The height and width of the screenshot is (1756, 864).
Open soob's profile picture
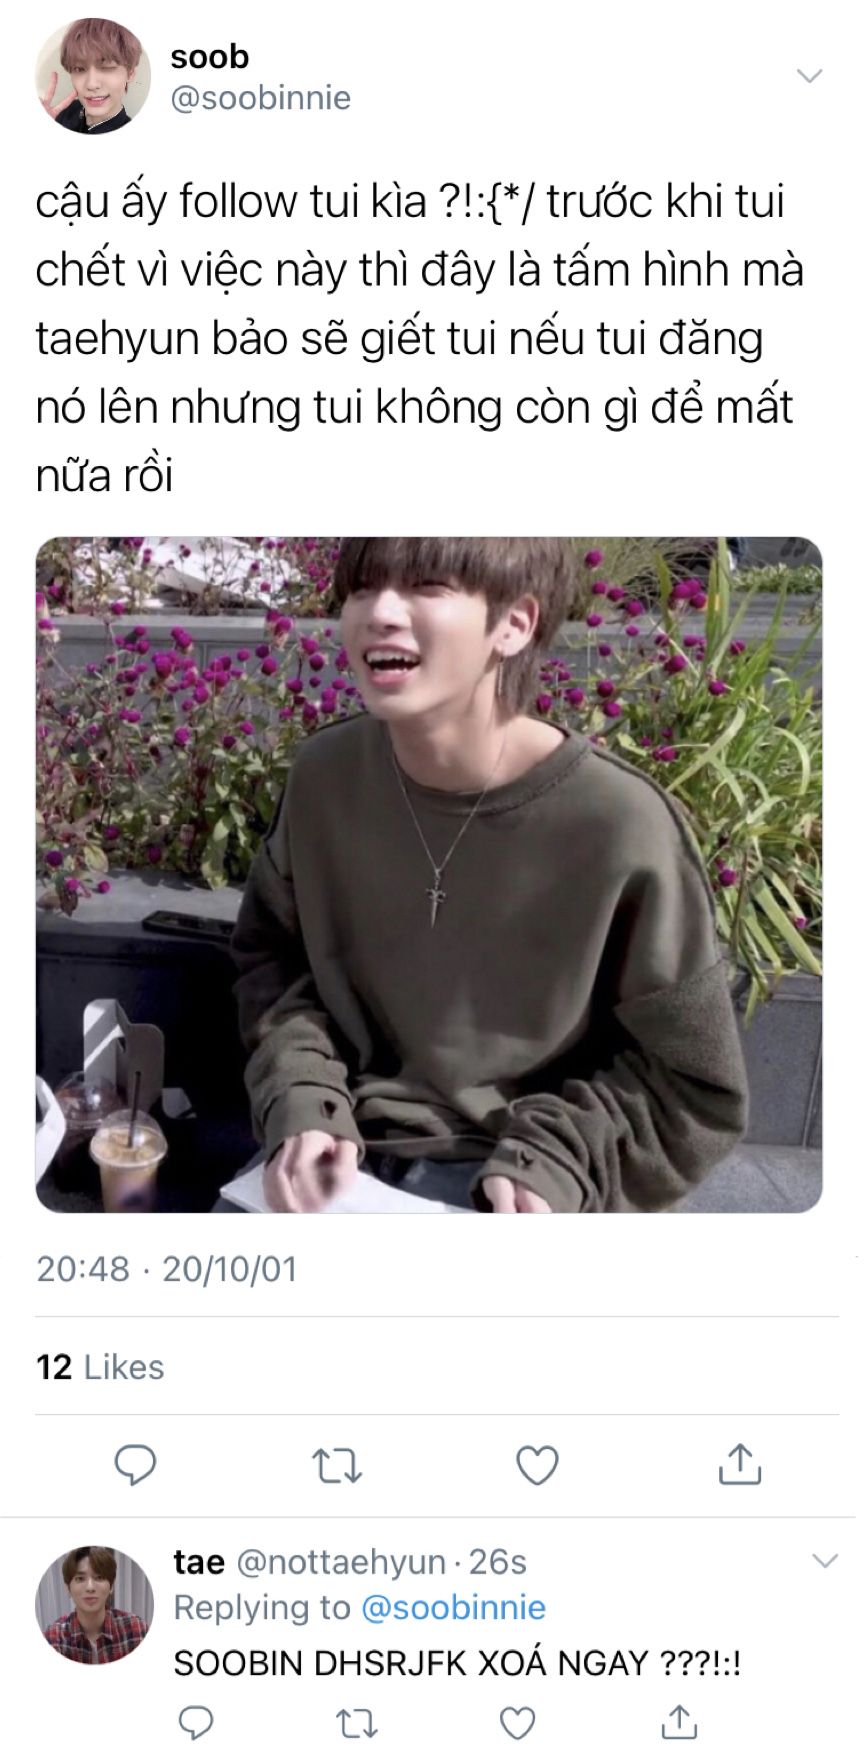click(x=93, y=76)
